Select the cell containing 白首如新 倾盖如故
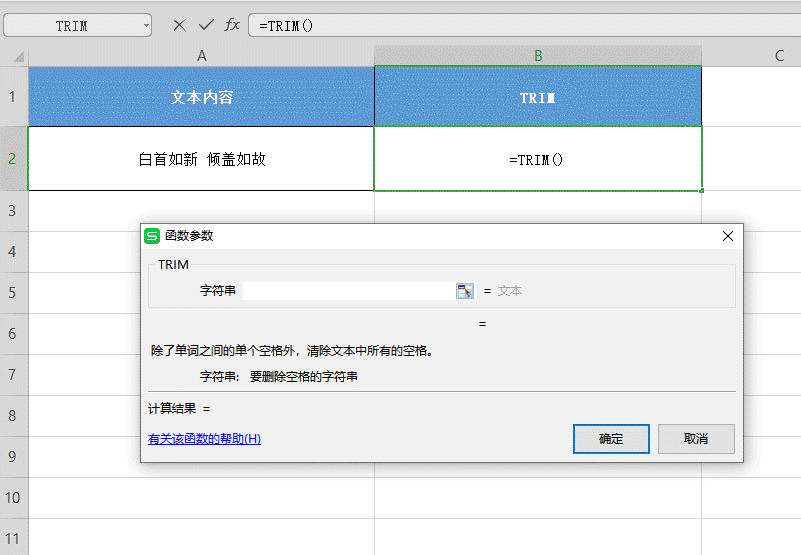 click(x=201, y=159)
